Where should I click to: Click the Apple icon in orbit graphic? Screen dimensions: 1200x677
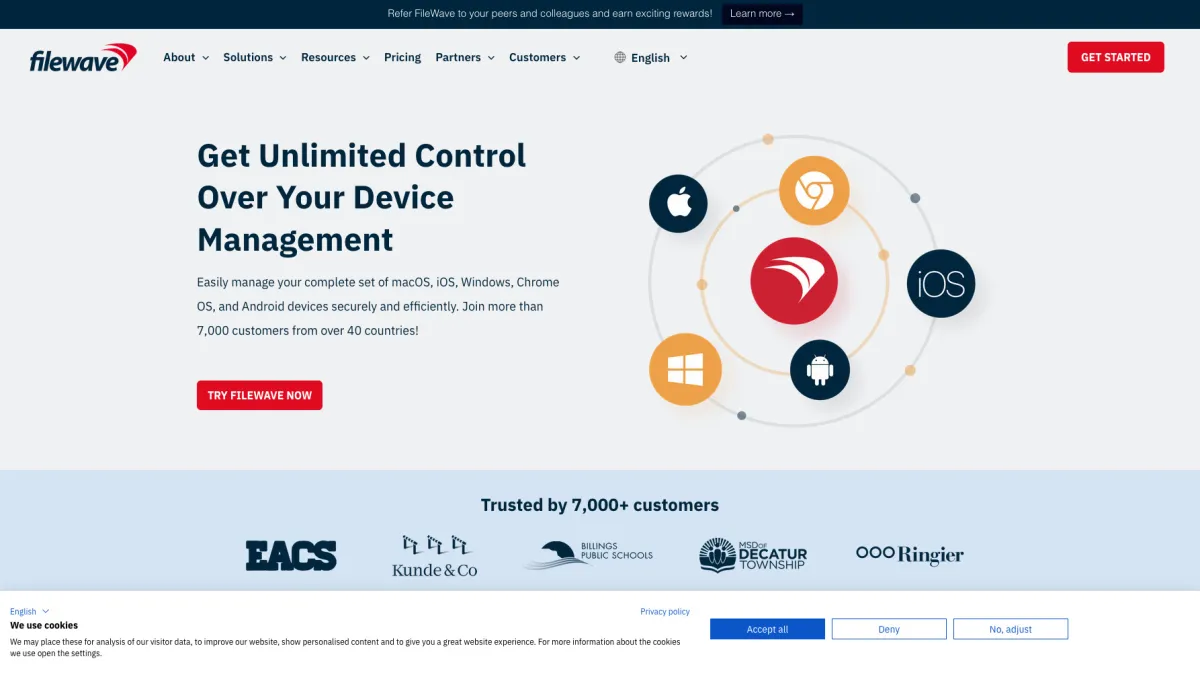pyautogui.click(x=678, y=204)
